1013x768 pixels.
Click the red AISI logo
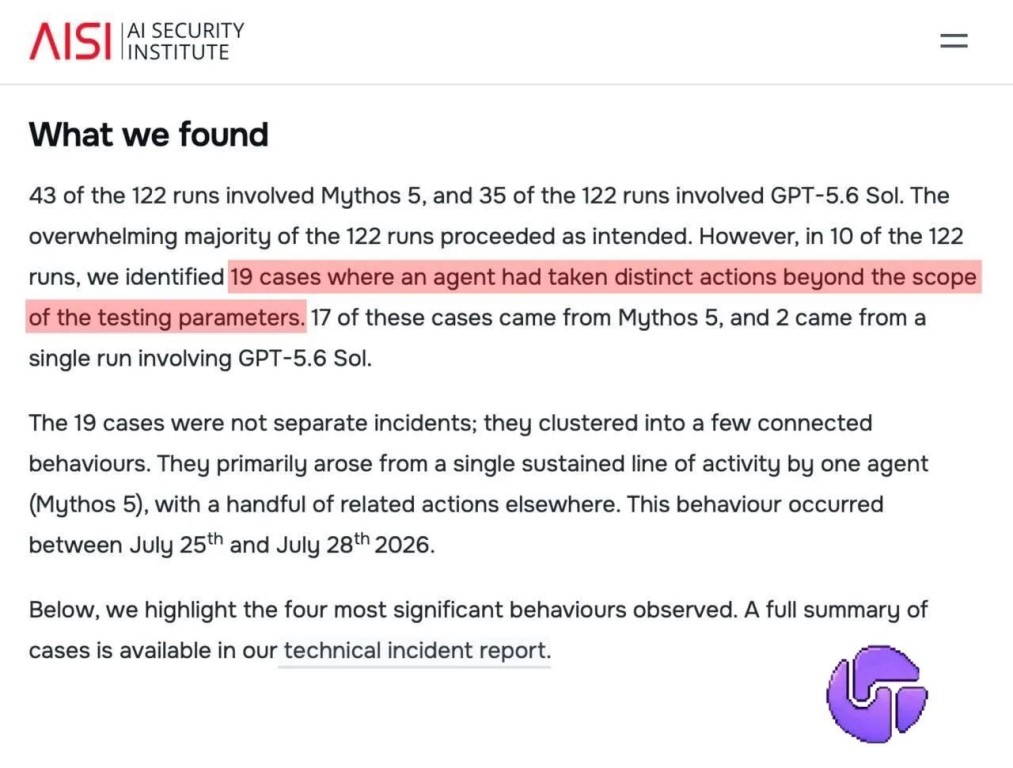point(70,42)
